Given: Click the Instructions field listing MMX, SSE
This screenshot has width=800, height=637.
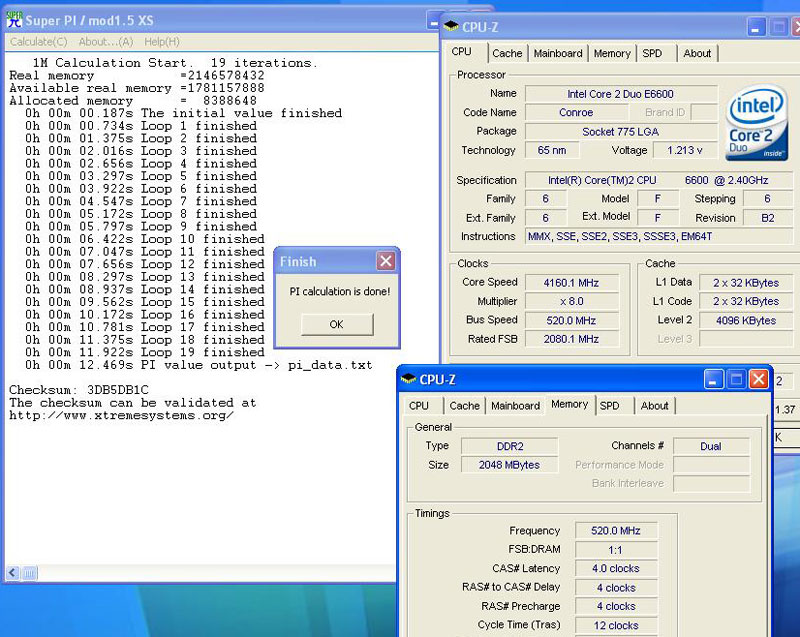Looking at the screenshot, I should (x=659, y=236).
